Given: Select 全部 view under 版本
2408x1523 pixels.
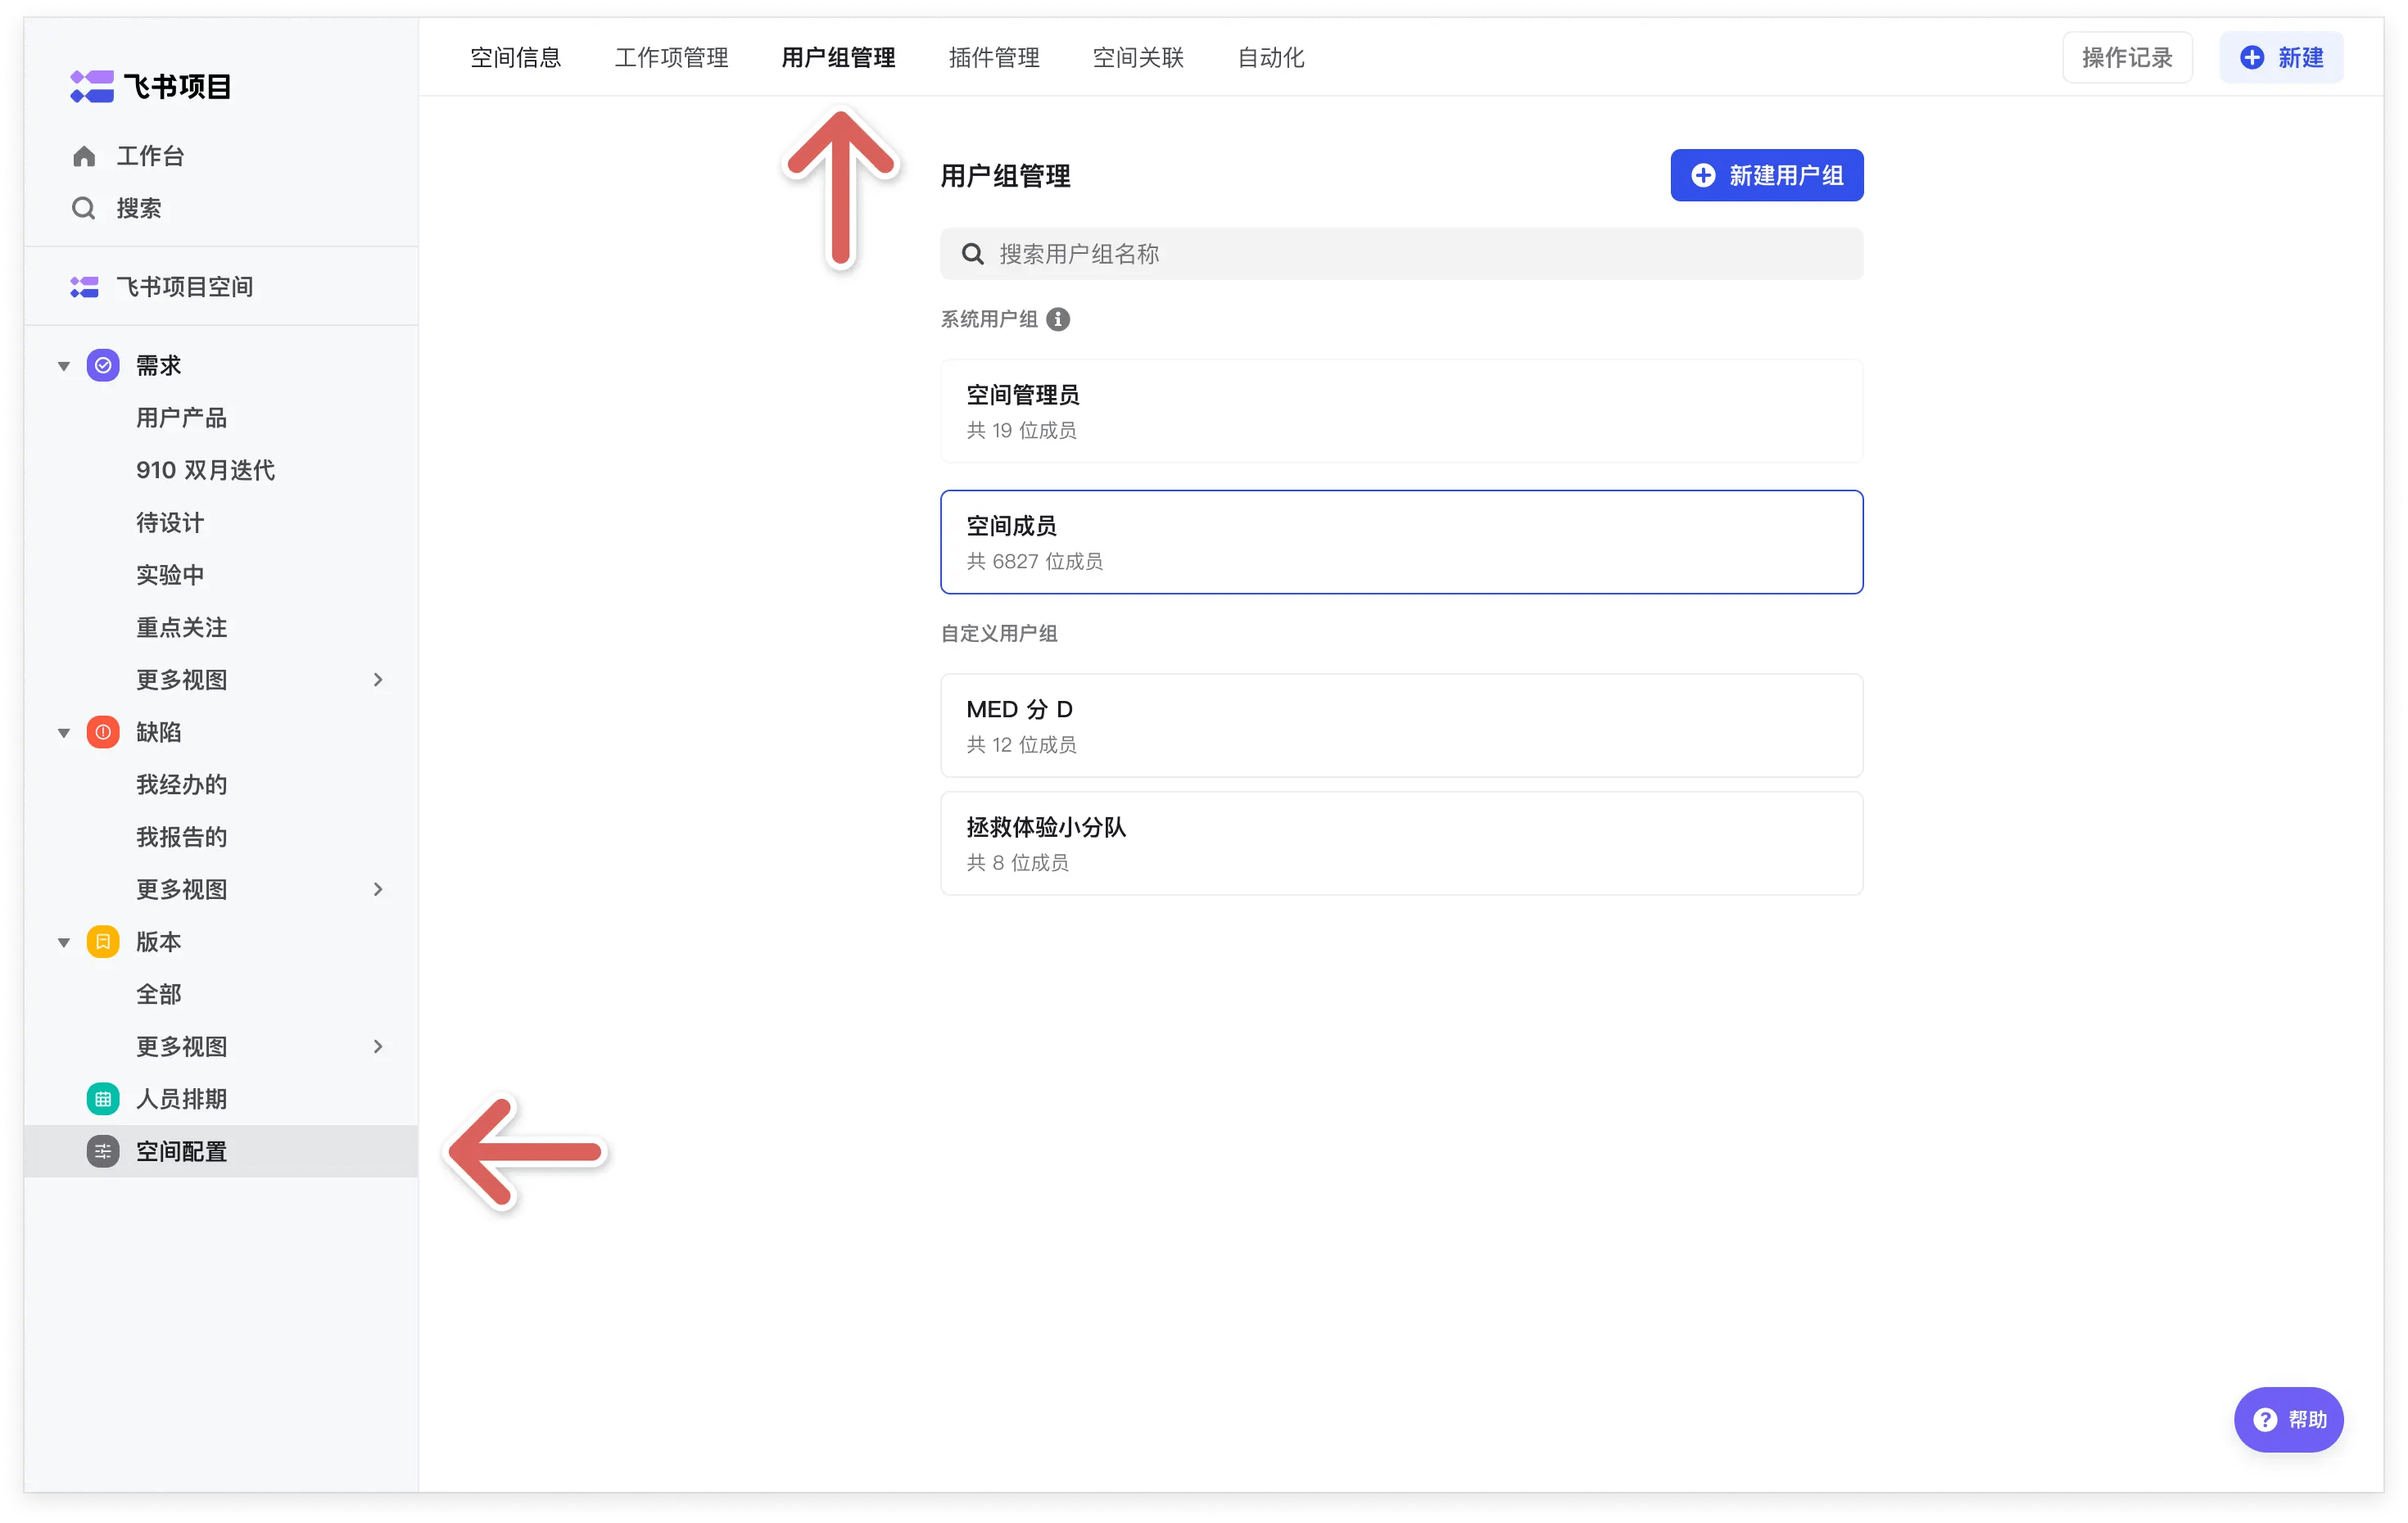Looking at the screenshot, I should 158,994.
